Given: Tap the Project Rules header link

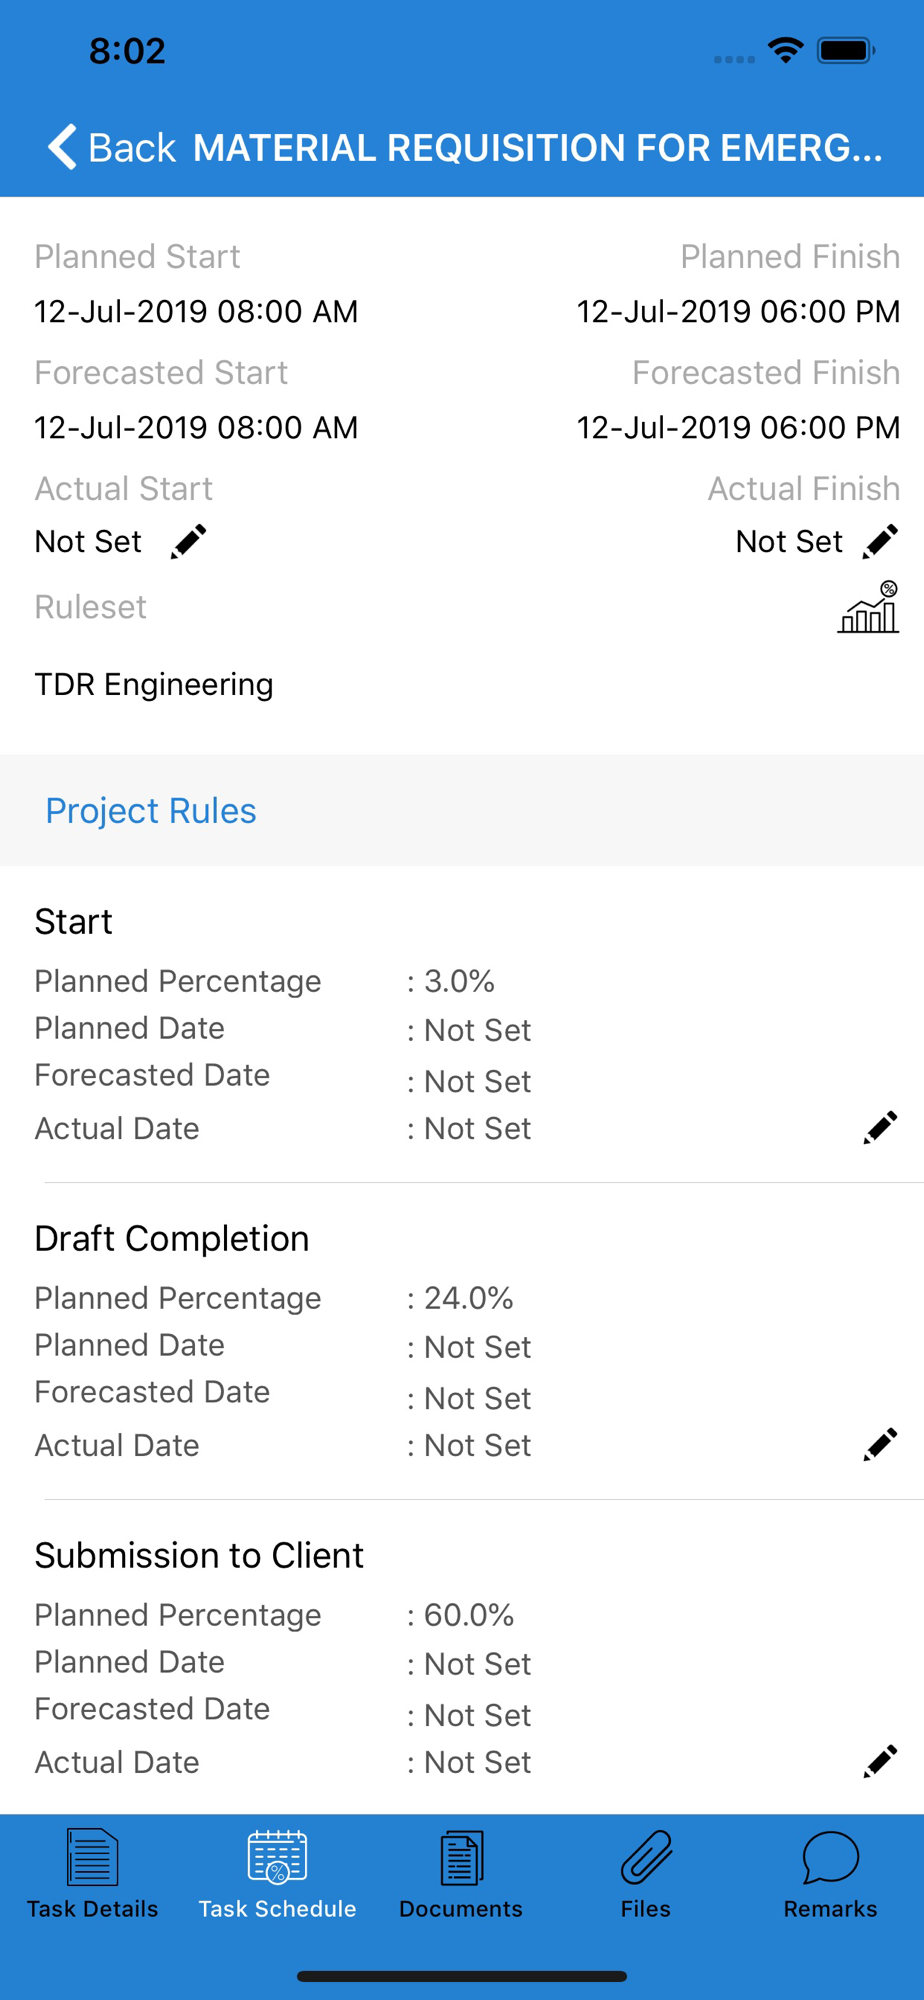Looking at the screenshot, I should (x=151, y=810).
